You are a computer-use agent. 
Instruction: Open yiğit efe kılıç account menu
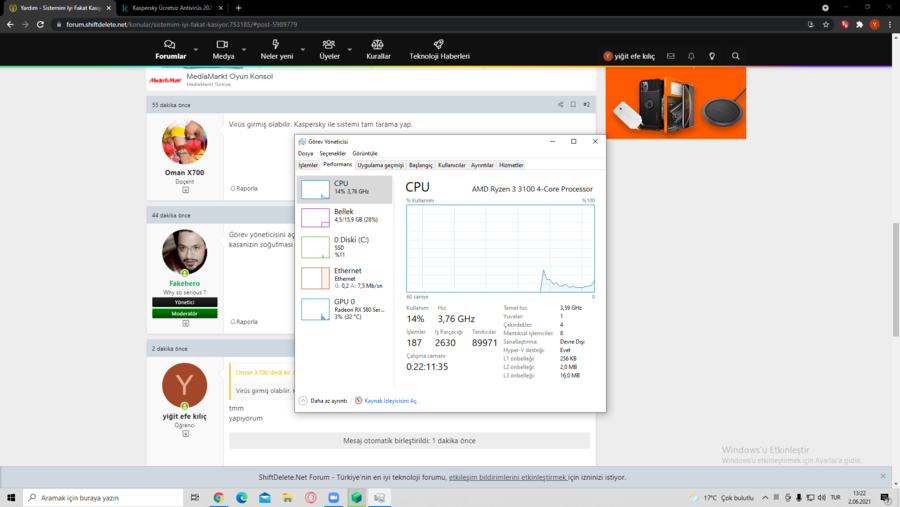pos(629,56)
